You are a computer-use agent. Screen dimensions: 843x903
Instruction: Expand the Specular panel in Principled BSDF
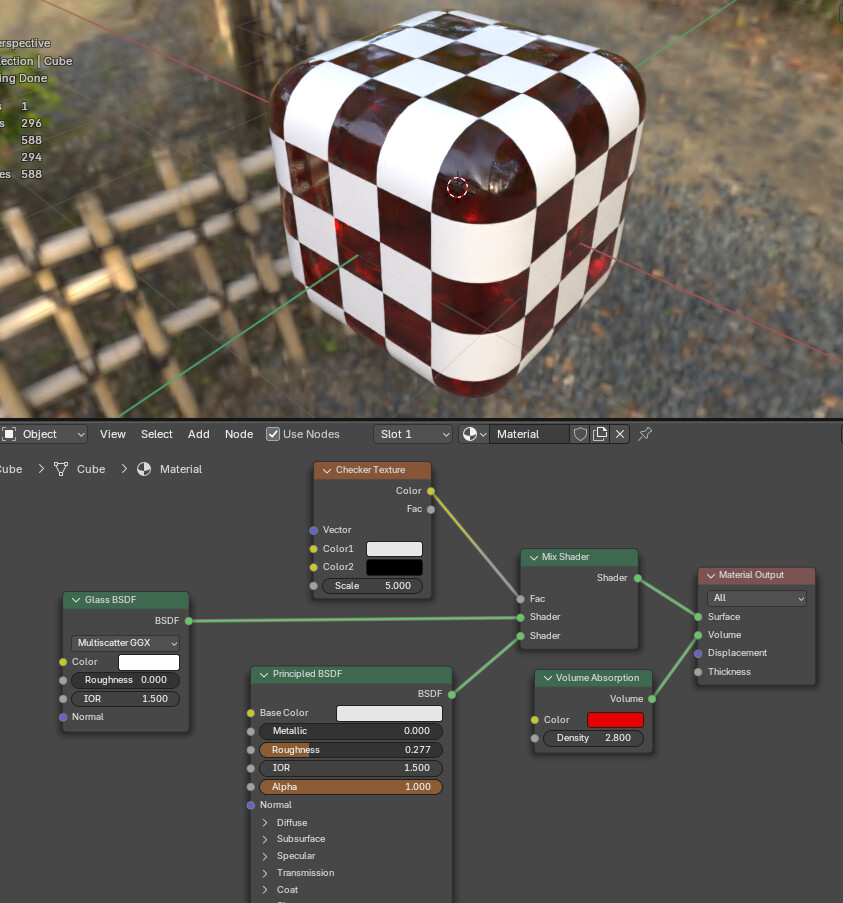pyautogui.click(x=265, y=856)
